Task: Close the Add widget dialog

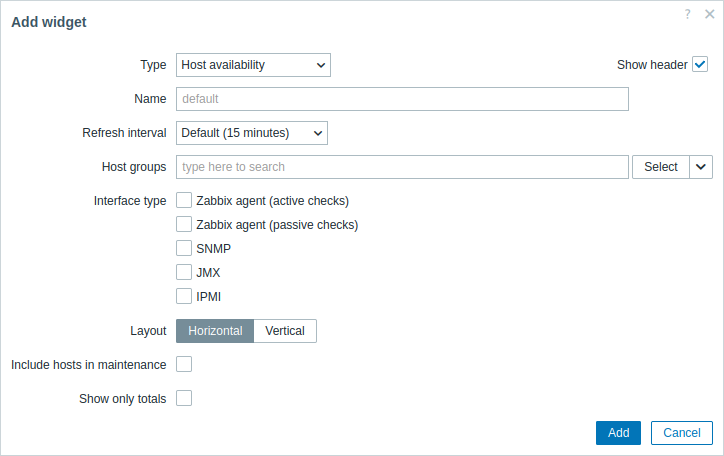Action: click(x=710, y=14)
